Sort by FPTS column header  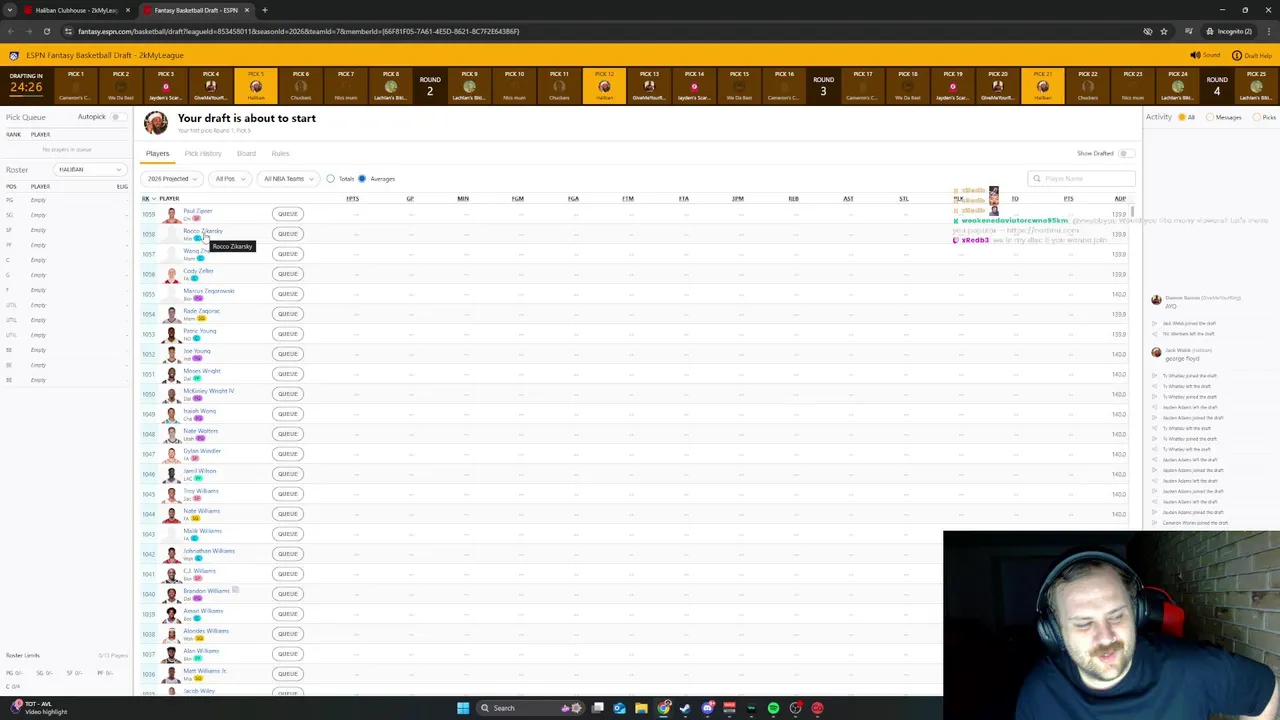[x=352, y=199]
